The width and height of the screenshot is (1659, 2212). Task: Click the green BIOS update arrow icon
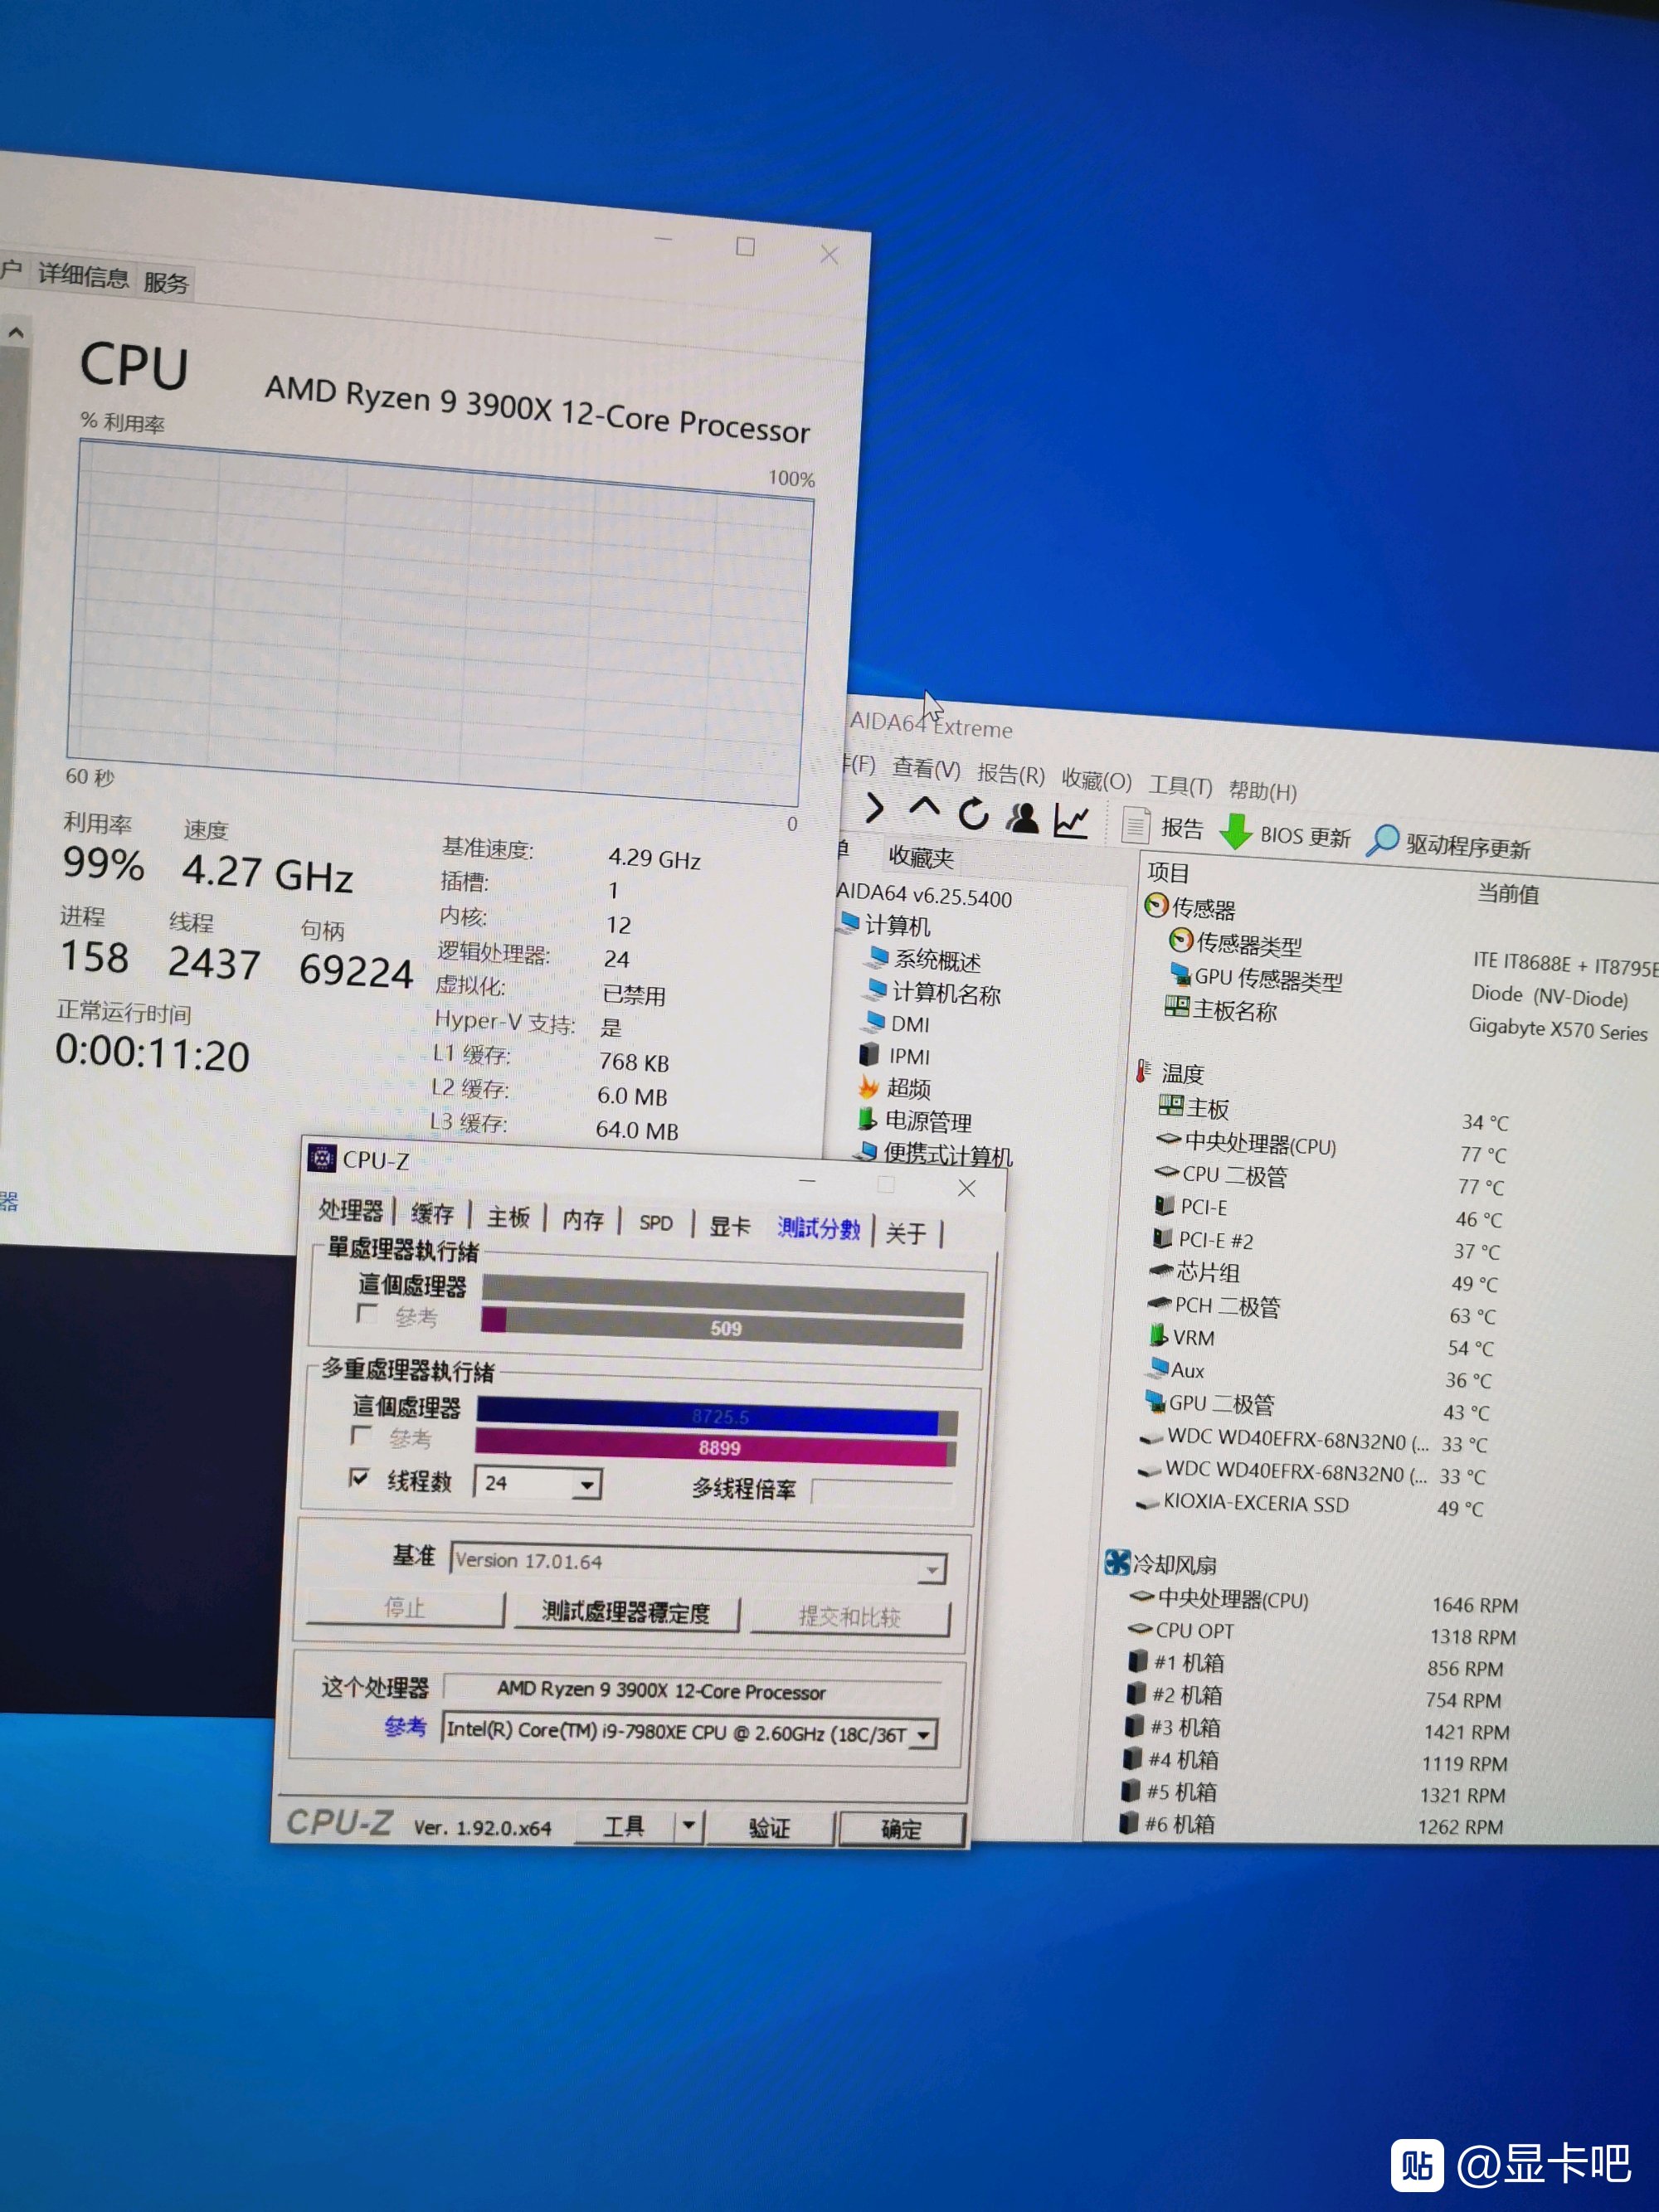coord(1237,831)
